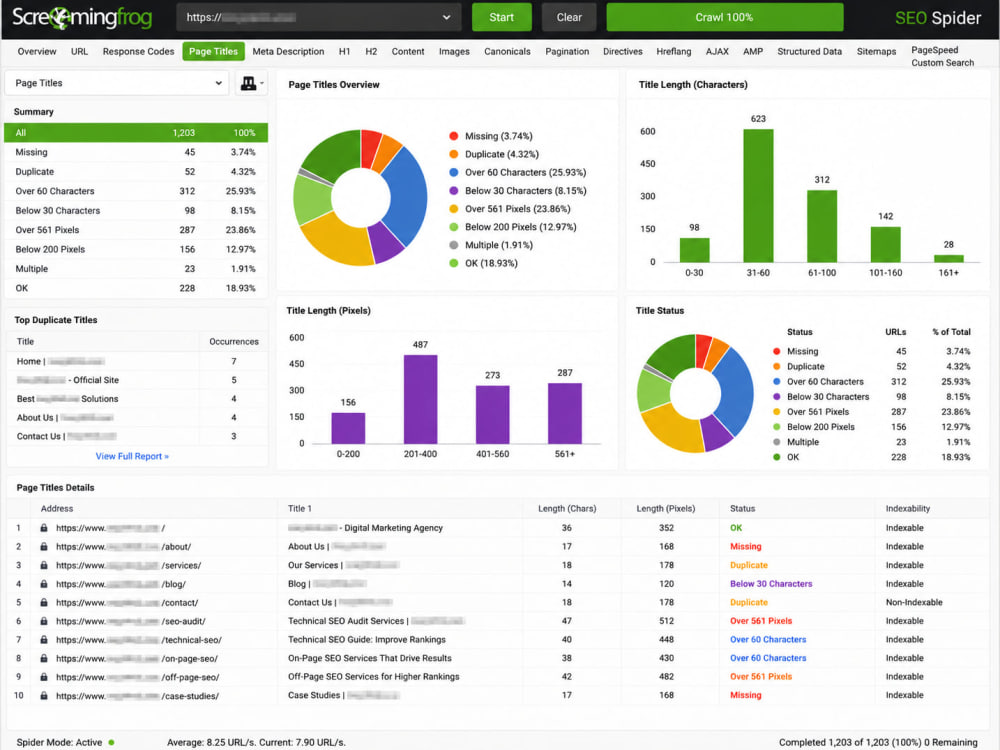Select the 'On-Page SEO Services That Drive Results' title
The width and height of the screenshot is (1000, 750).
[x=370, y=658]
